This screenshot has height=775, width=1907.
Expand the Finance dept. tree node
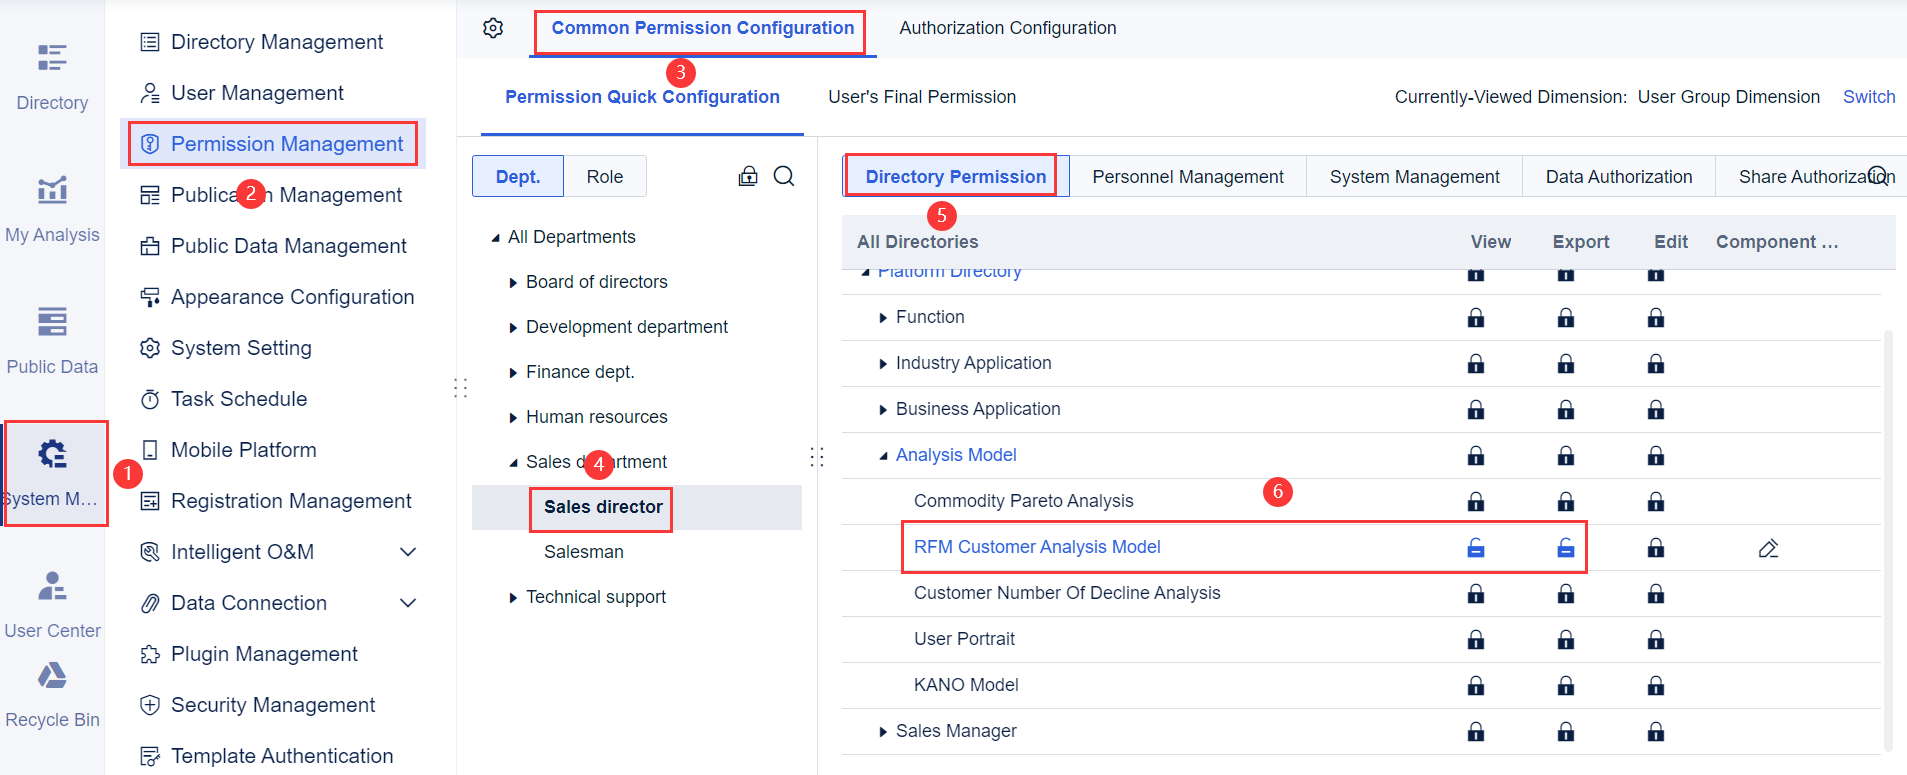[513, 373]
